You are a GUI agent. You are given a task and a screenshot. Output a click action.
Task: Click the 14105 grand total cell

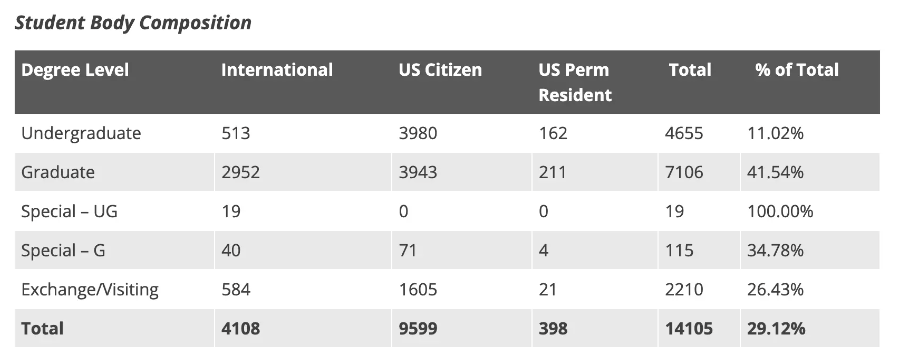[x=689, y=328]
